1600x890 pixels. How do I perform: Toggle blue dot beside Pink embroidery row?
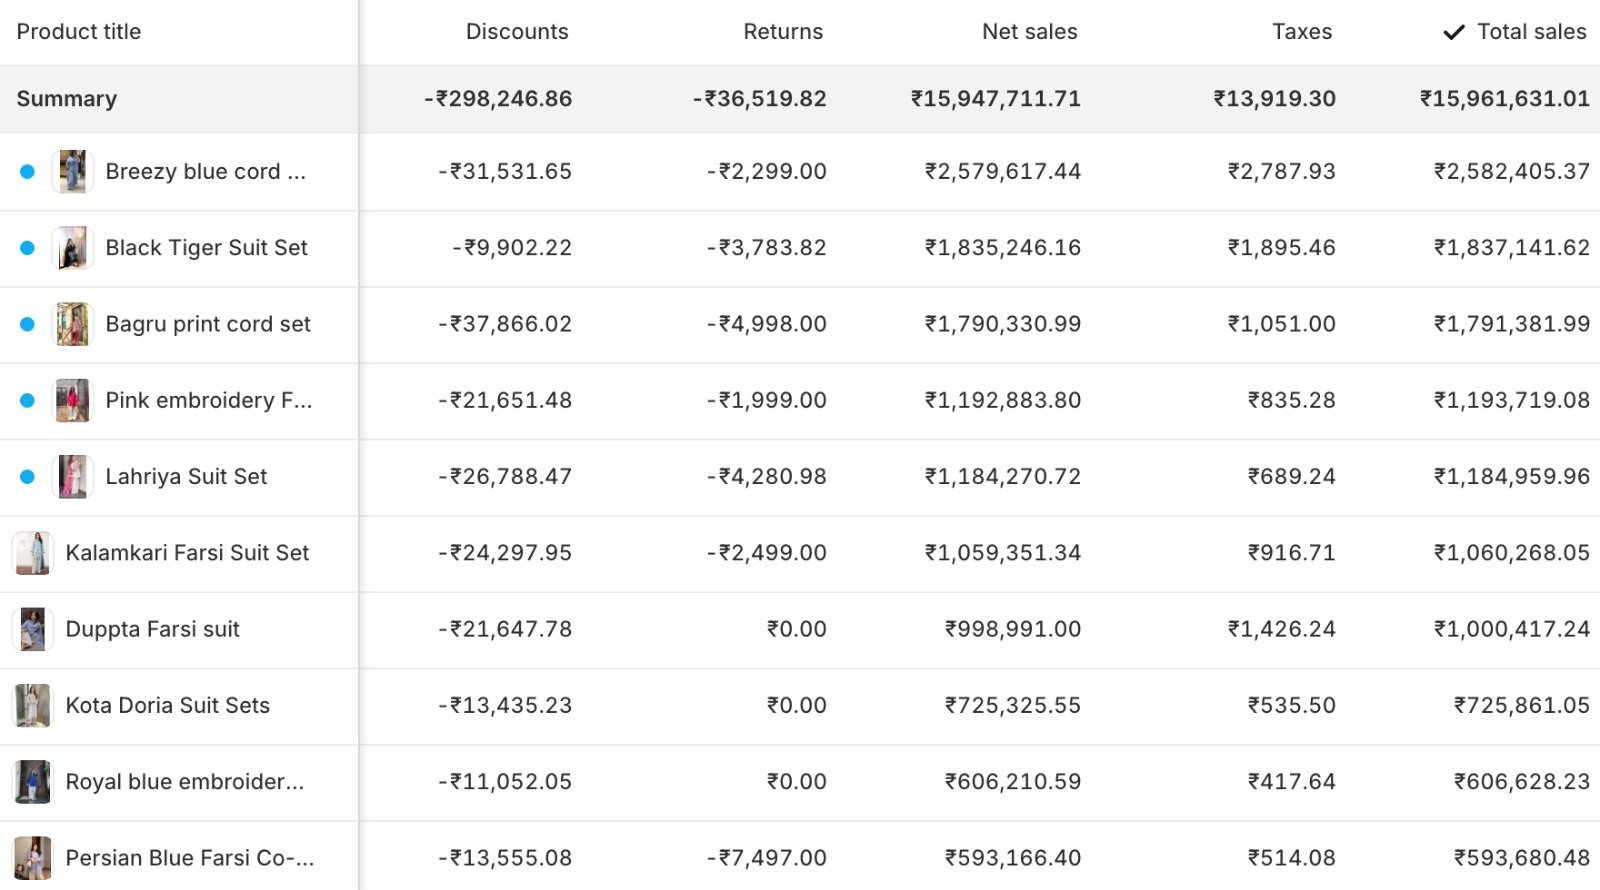[x=28, y=400]
